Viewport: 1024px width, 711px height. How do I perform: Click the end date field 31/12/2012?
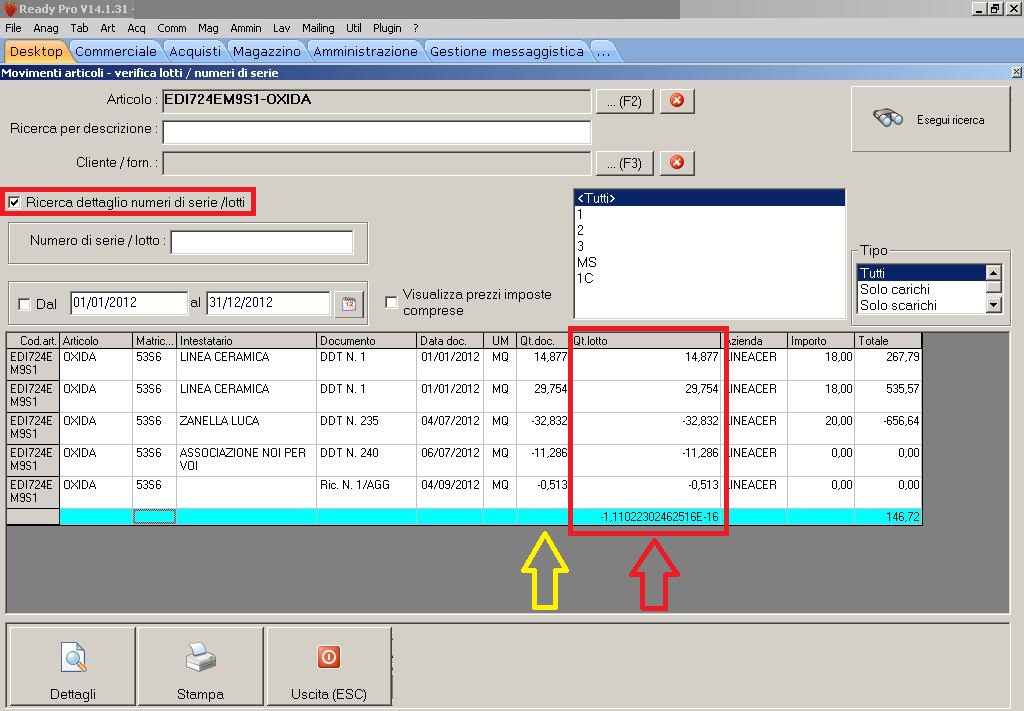[268, 303]
